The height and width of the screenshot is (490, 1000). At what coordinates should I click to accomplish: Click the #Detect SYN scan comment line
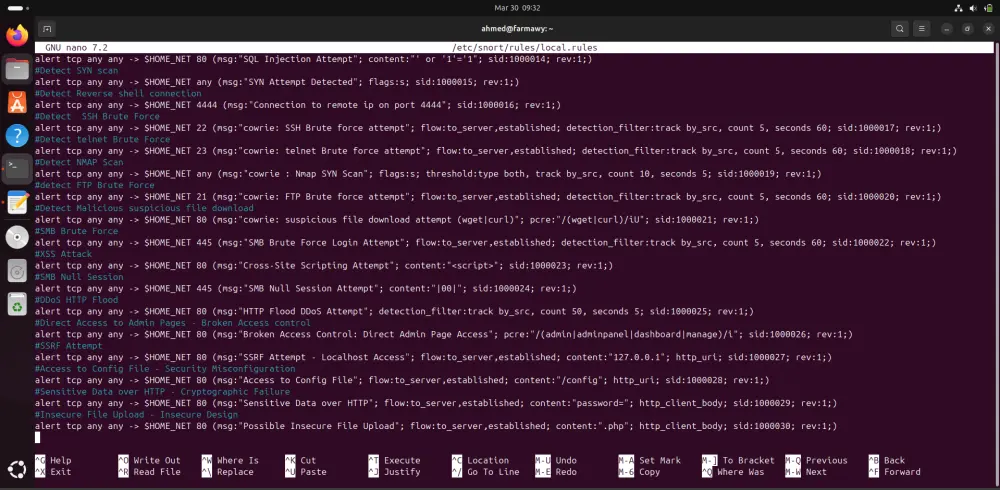[x=77, y=70]
